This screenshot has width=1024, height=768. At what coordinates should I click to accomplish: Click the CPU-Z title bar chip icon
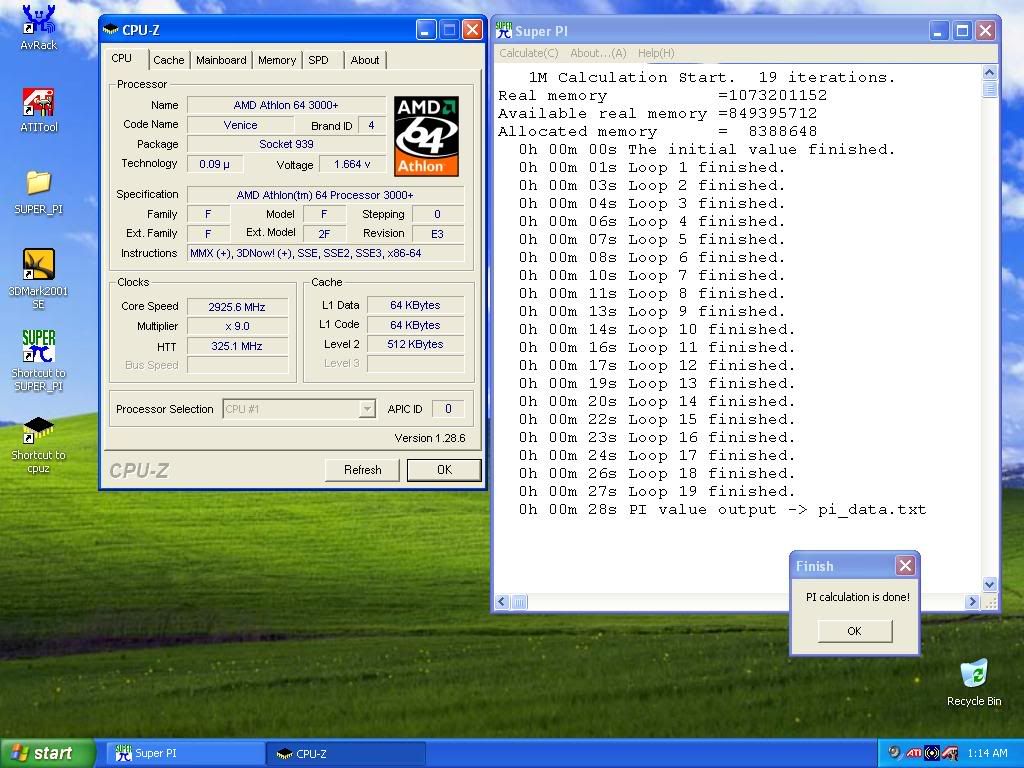[x=111, y=29]
